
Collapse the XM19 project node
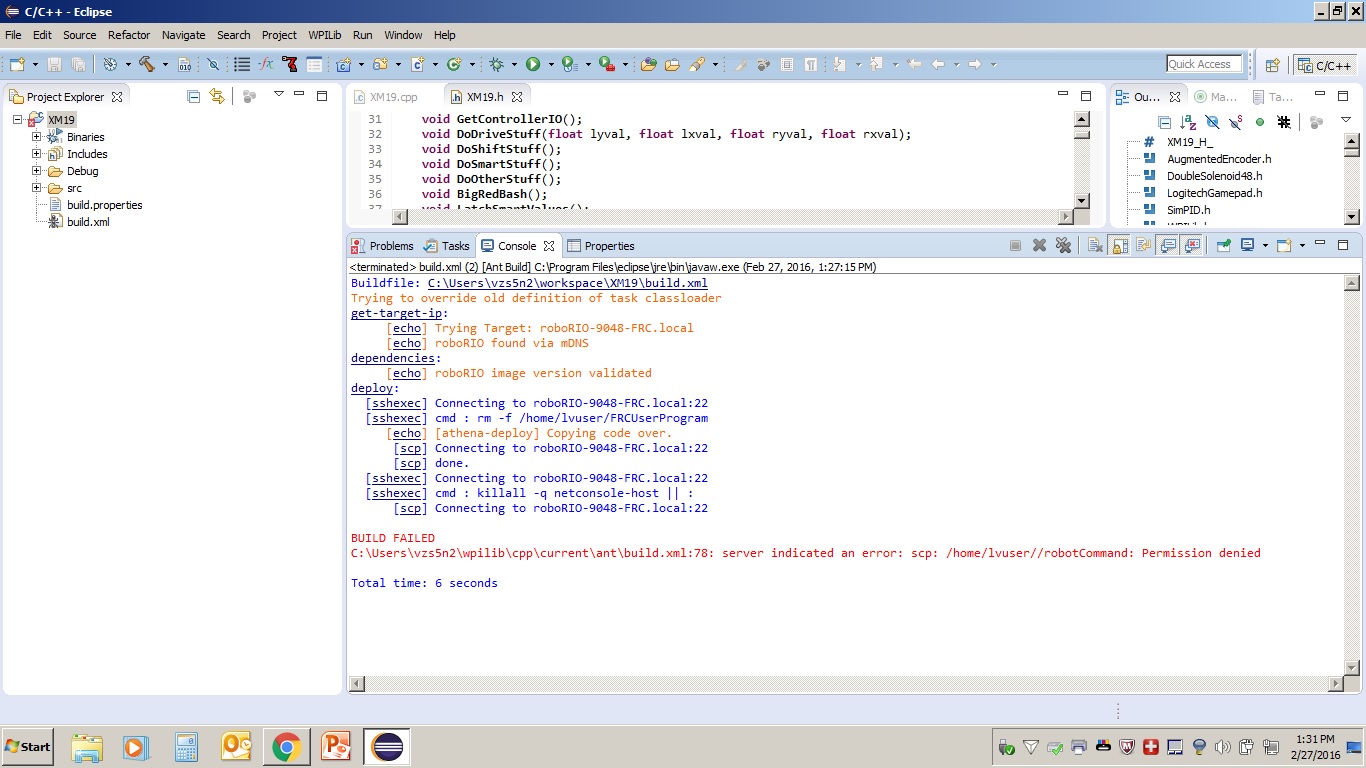pos(19,120)
